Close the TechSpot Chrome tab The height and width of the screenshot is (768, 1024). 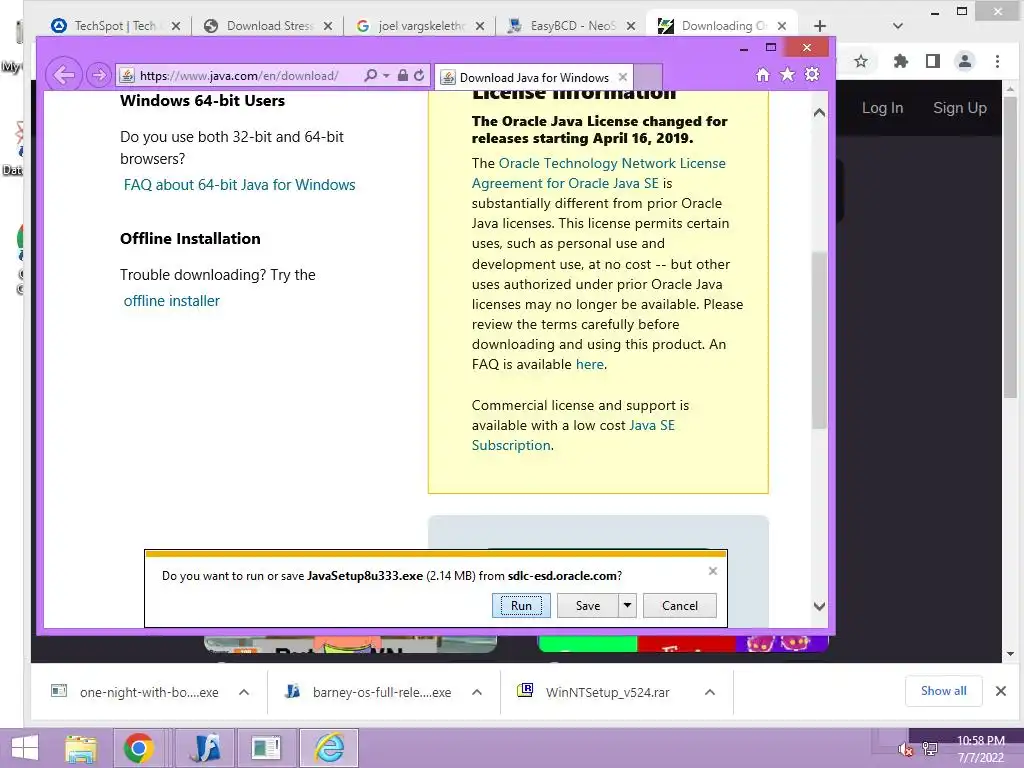click(x=176, y=26)
